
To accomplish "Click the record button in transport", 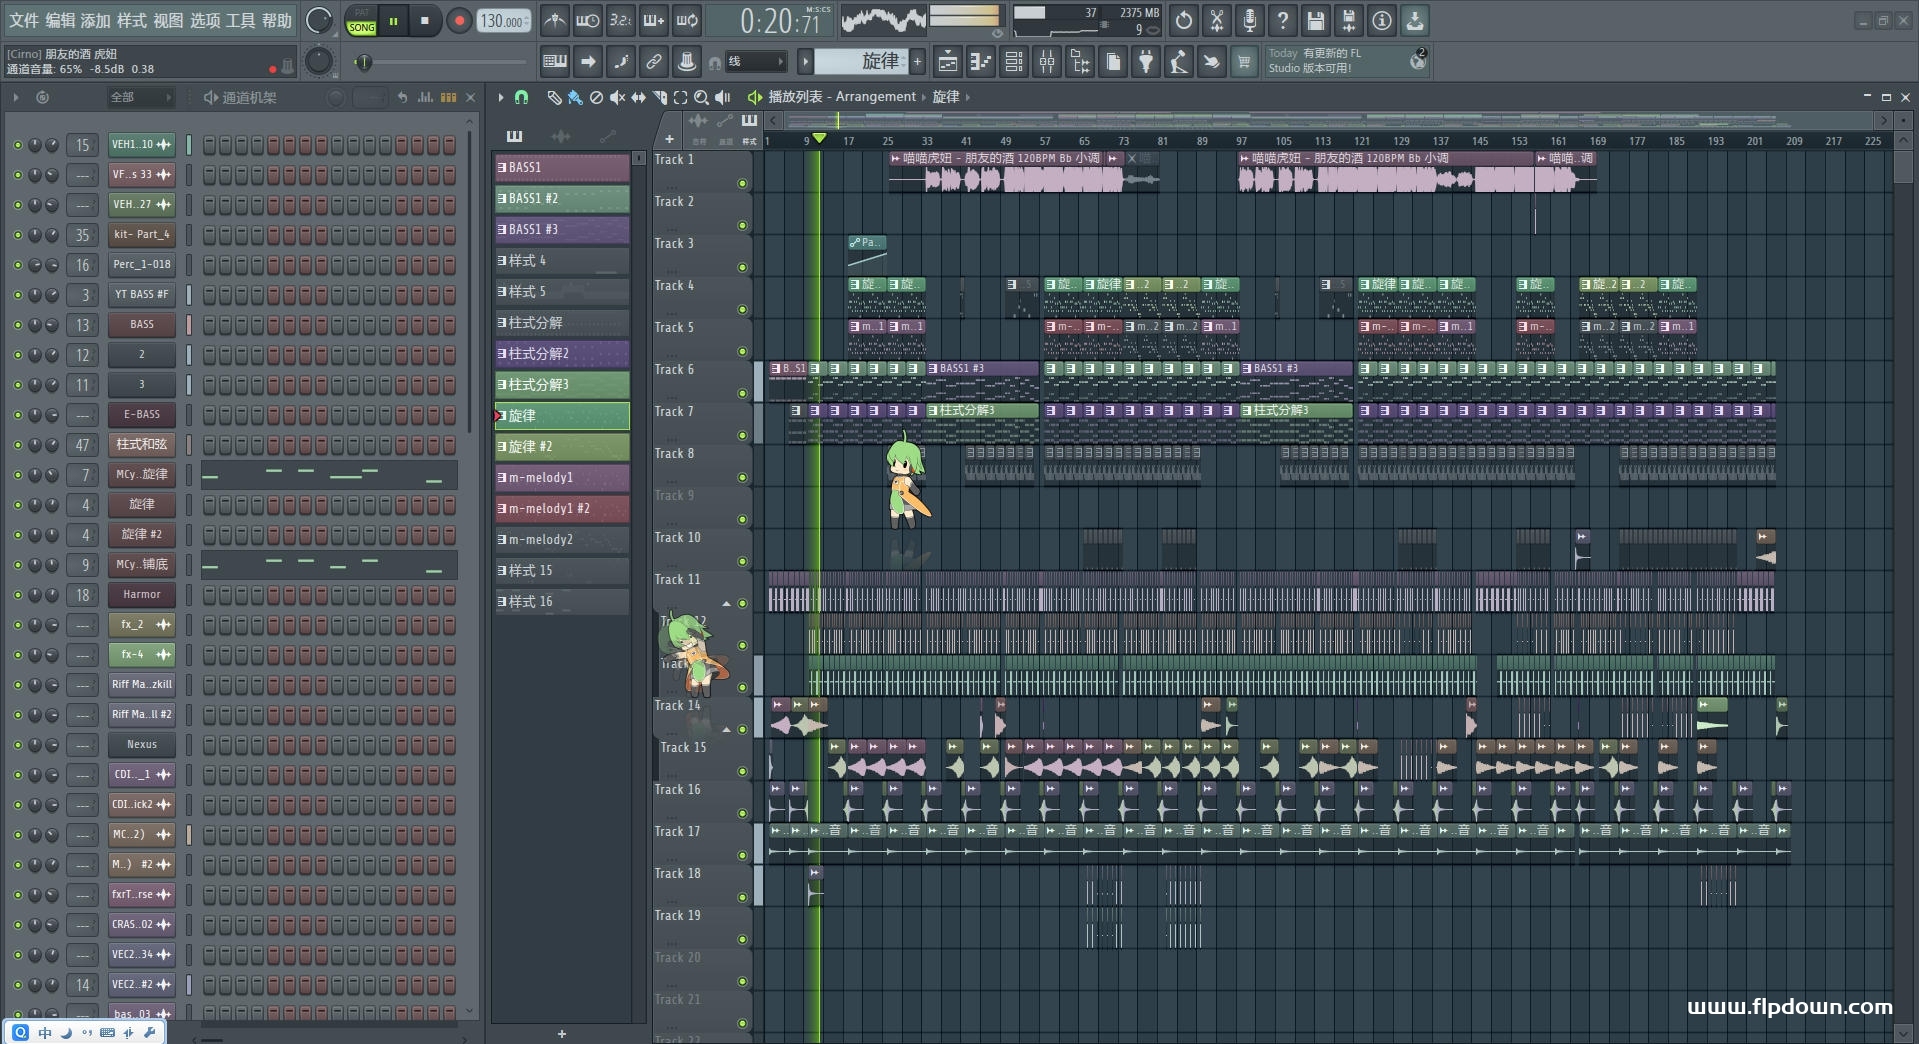I will [459, 21].
